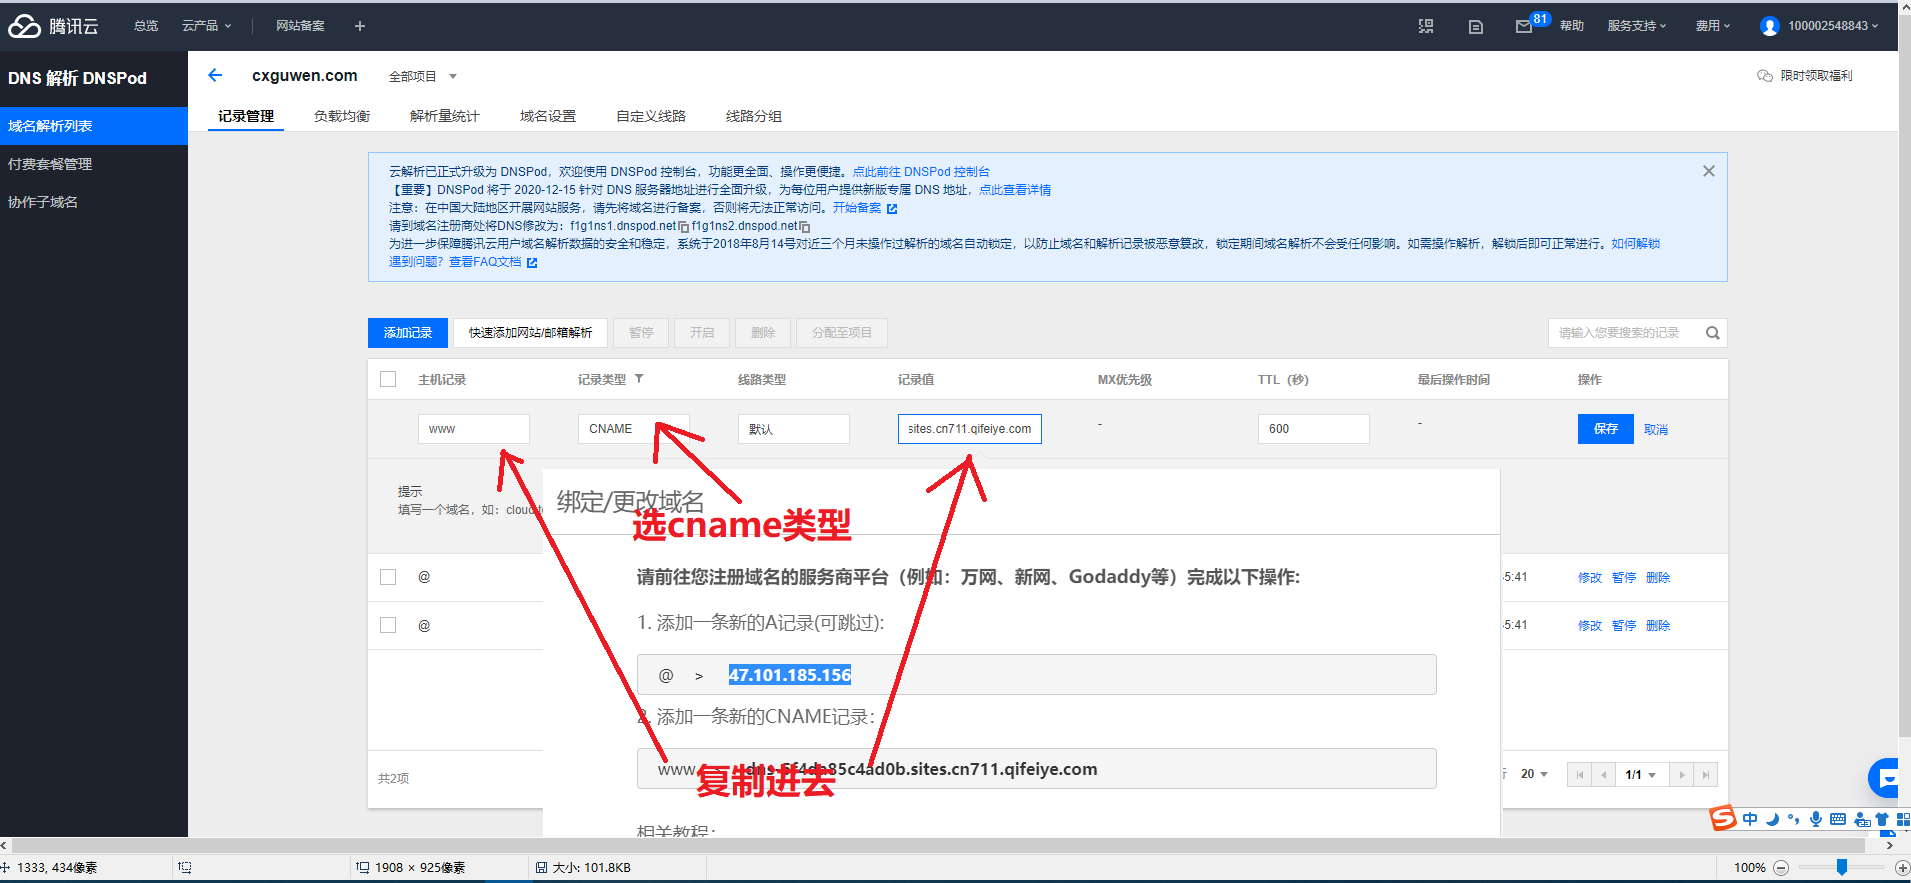Open the 默认 line type dropdown
The height and width of the screenshot is (883, 1911).
tap(793, 429)
